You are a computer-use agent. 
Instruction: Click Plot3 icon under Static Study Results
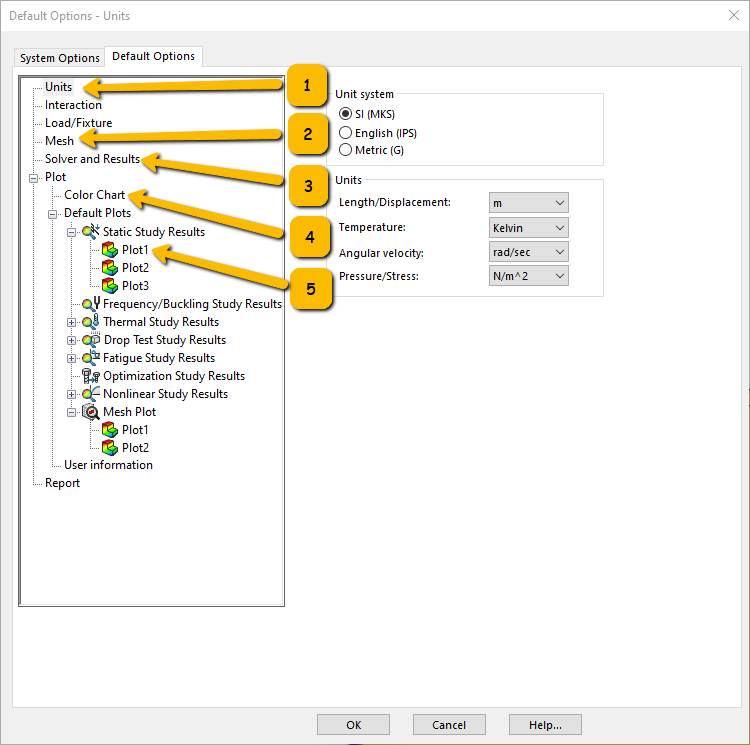pos(110,286)
